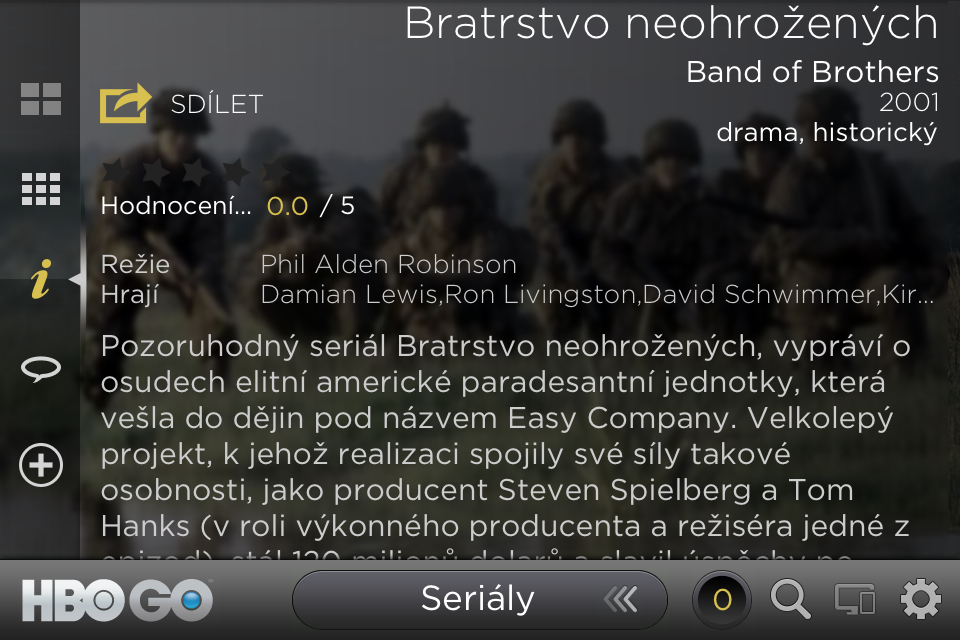Open the counter badge showing 0
The image size is (960, 640).
722,600
